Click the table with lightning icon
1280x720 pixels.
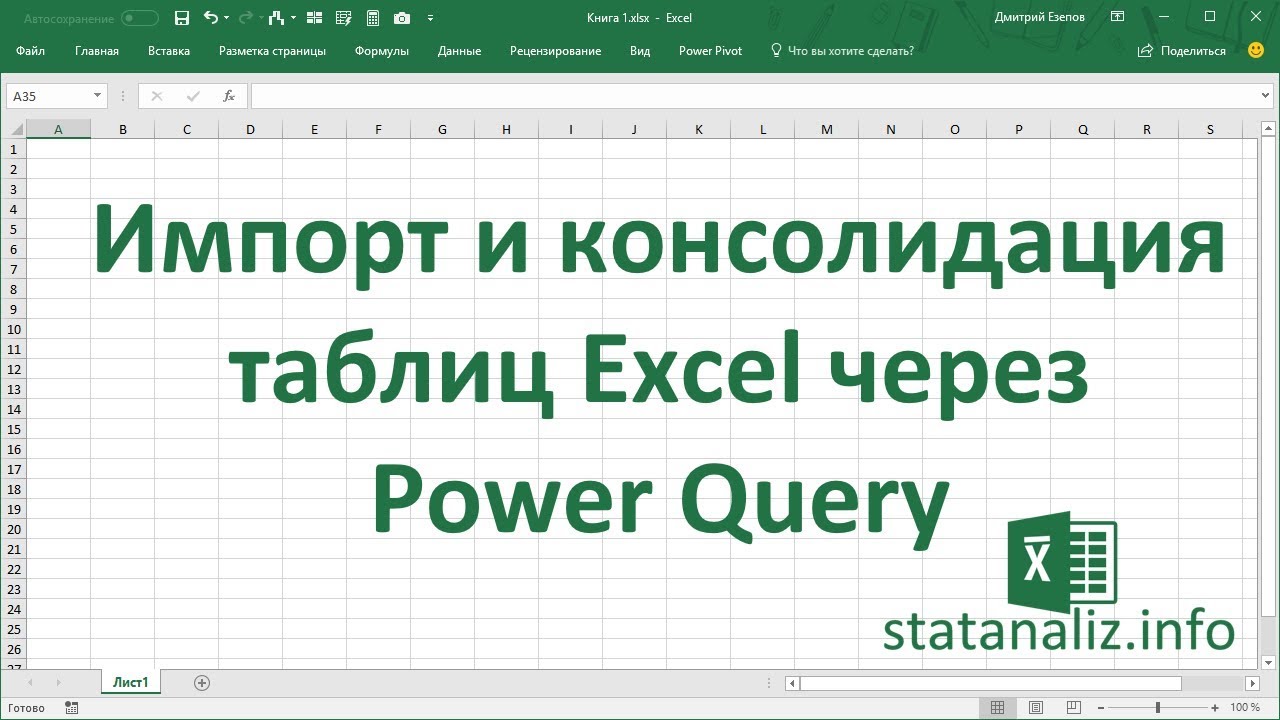point(344,18)
